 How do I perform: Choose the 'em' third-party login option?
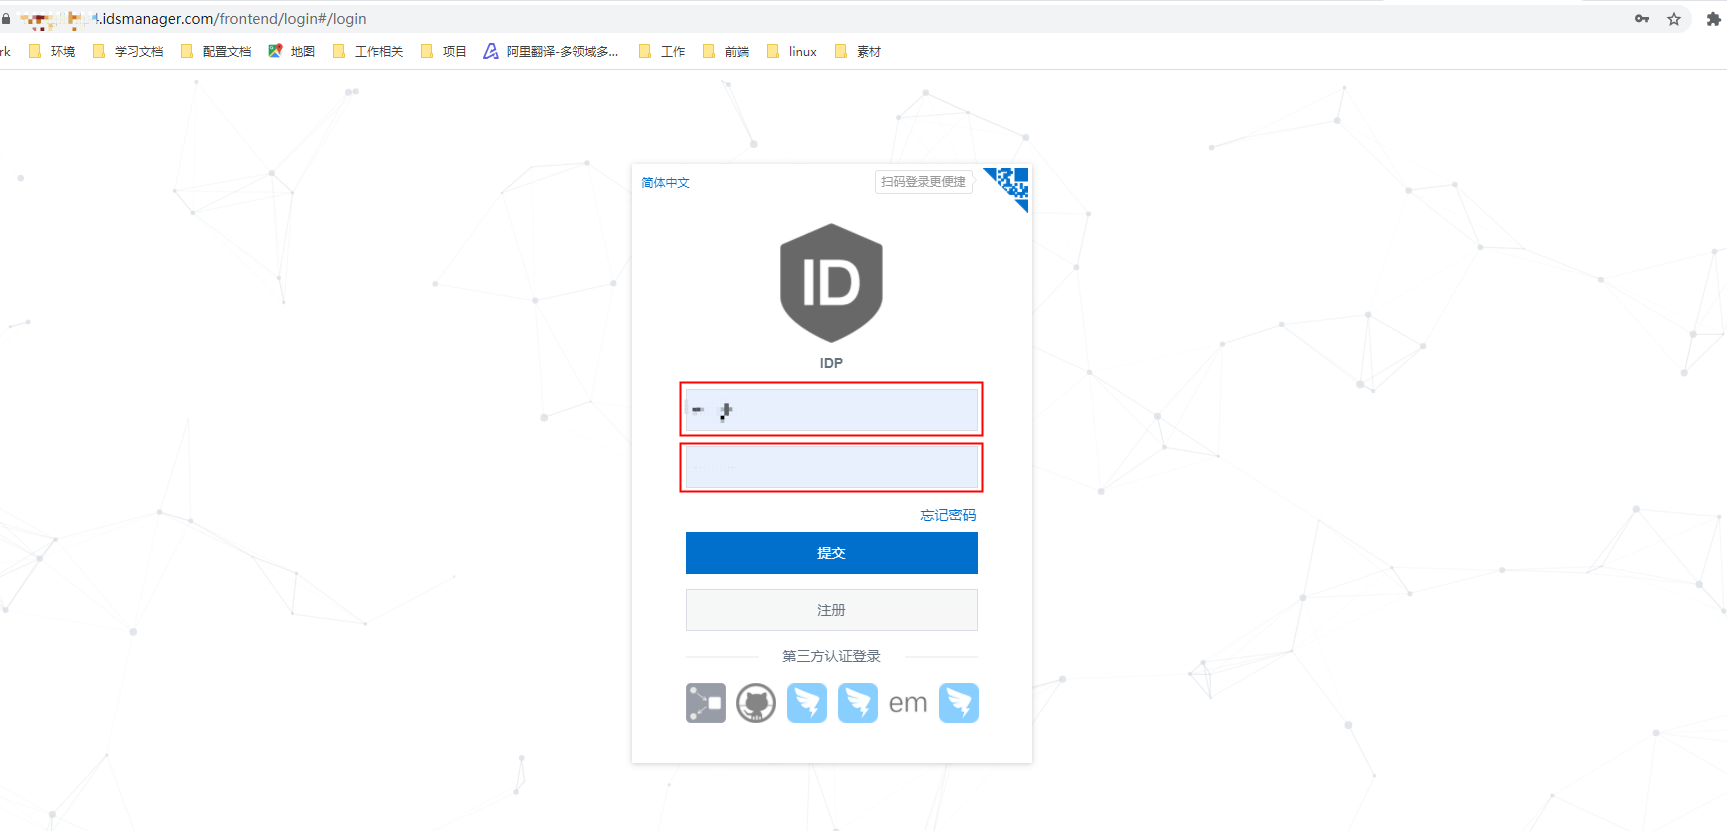908,703
